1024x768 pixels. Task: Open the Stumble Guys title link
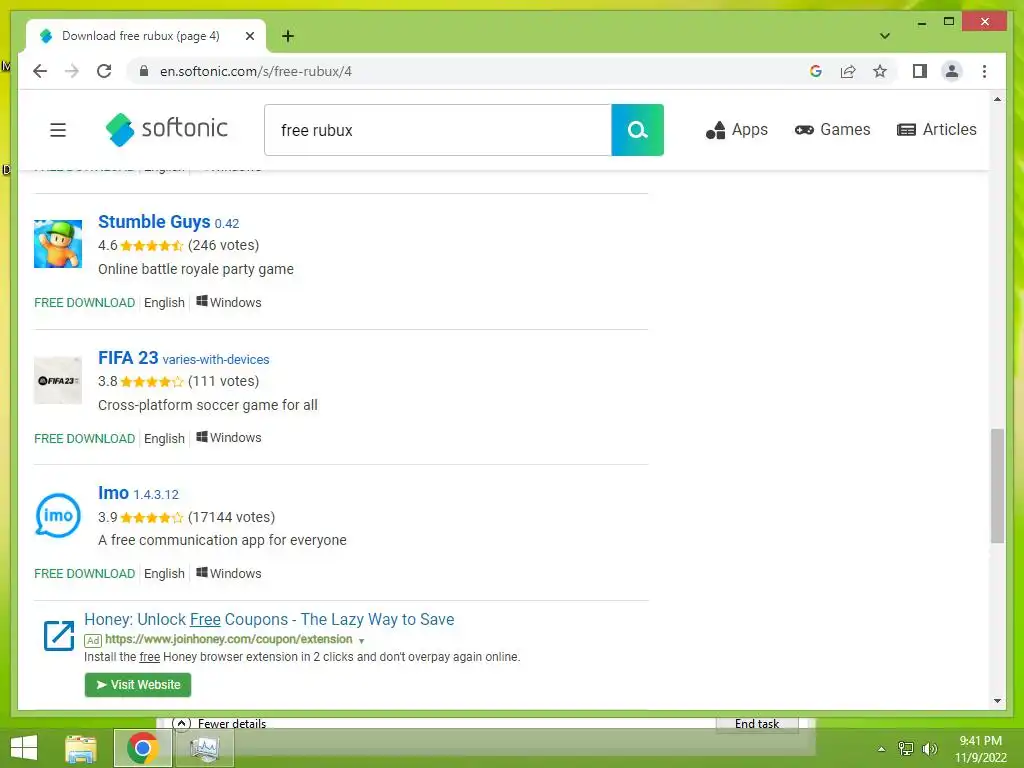pos(154,222)
